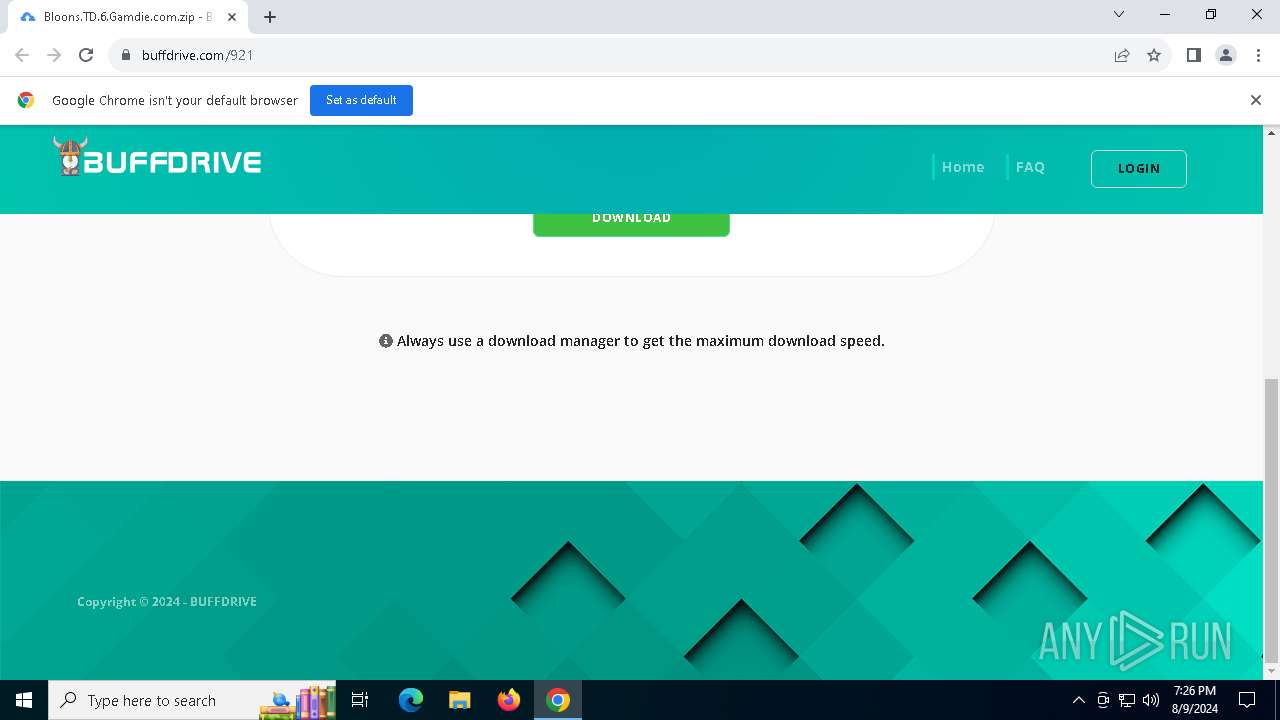The width and height of the screenshot is (1280, 720).
Task: Dismiss the default browser notification bar
Action: [1256, 100]
